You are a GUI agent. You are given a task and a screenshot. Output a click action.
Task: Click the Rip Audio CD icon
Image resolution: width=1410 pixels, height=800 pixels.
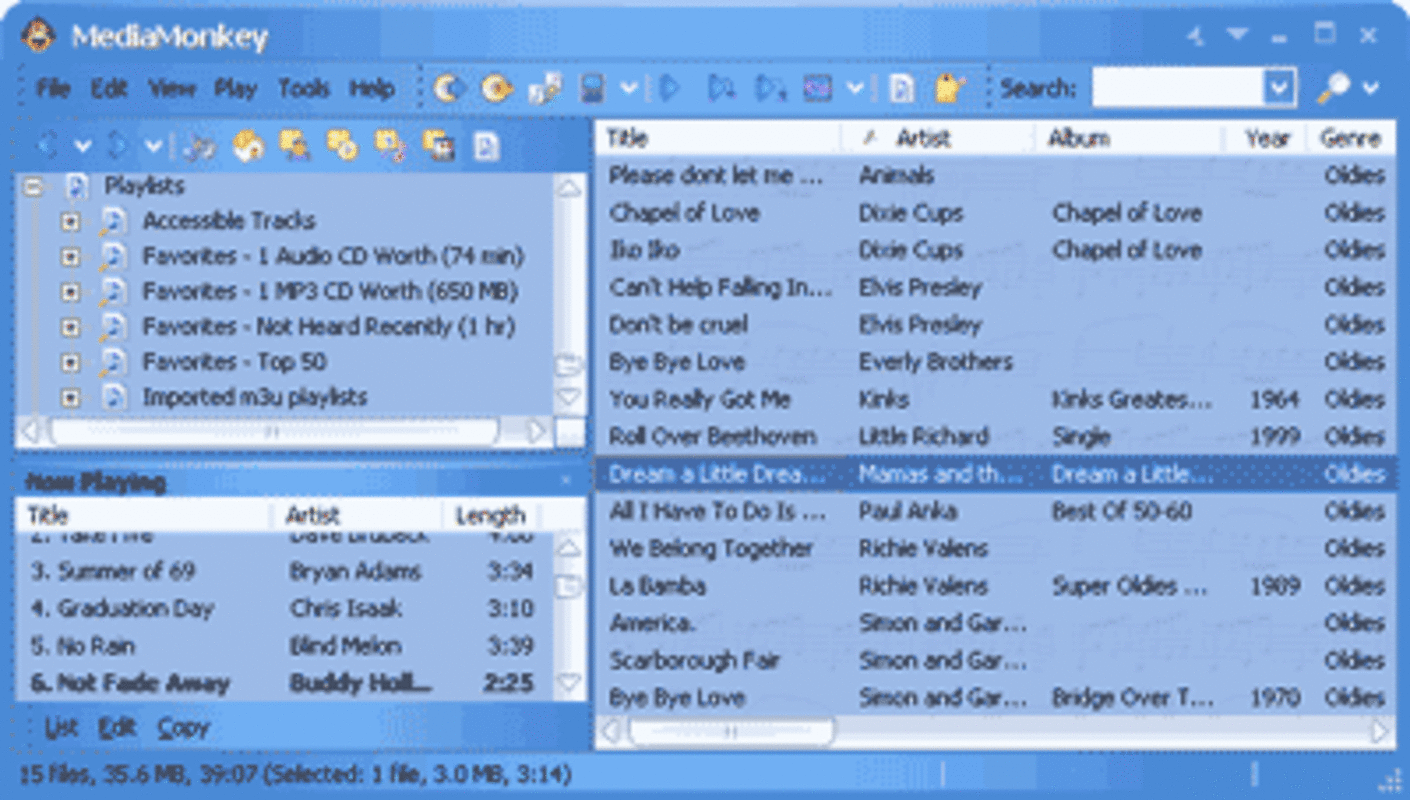[x=448, y=88]
